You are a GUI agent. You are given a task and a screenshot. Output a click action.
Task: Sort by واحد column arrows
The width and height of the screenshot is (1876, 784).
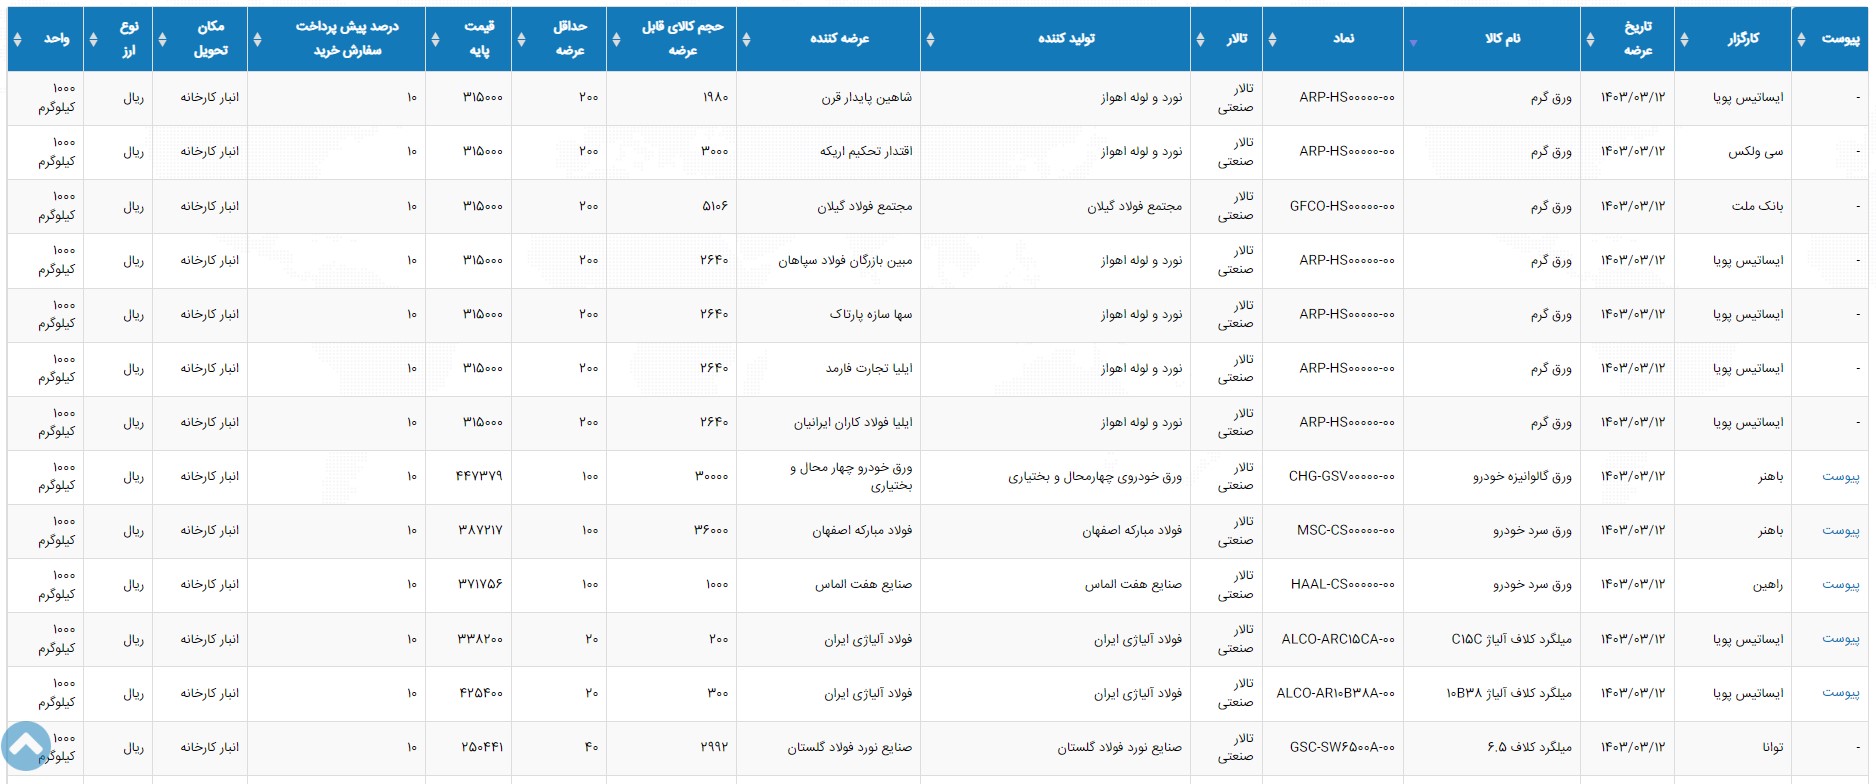(x=17, y=39)
